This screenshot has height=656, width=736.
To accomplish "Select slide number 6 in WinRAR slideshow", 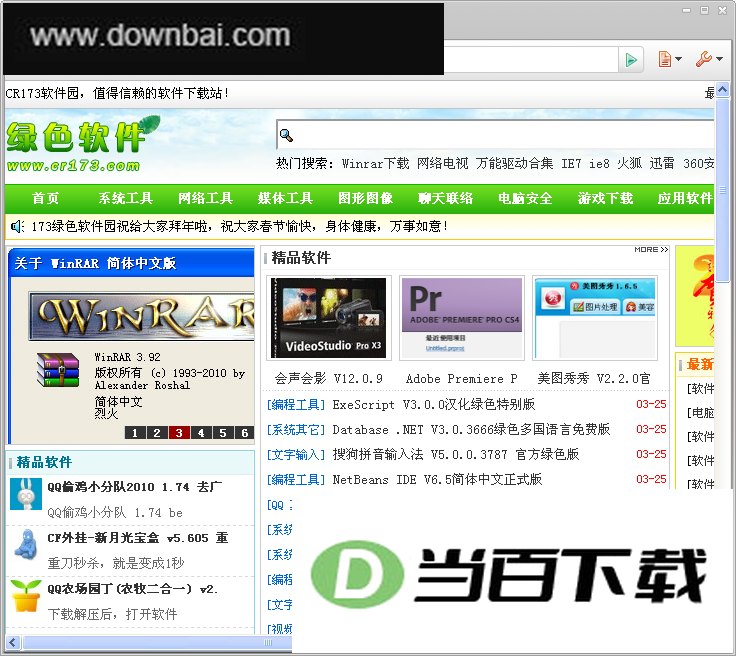I will tap(245, 433).
